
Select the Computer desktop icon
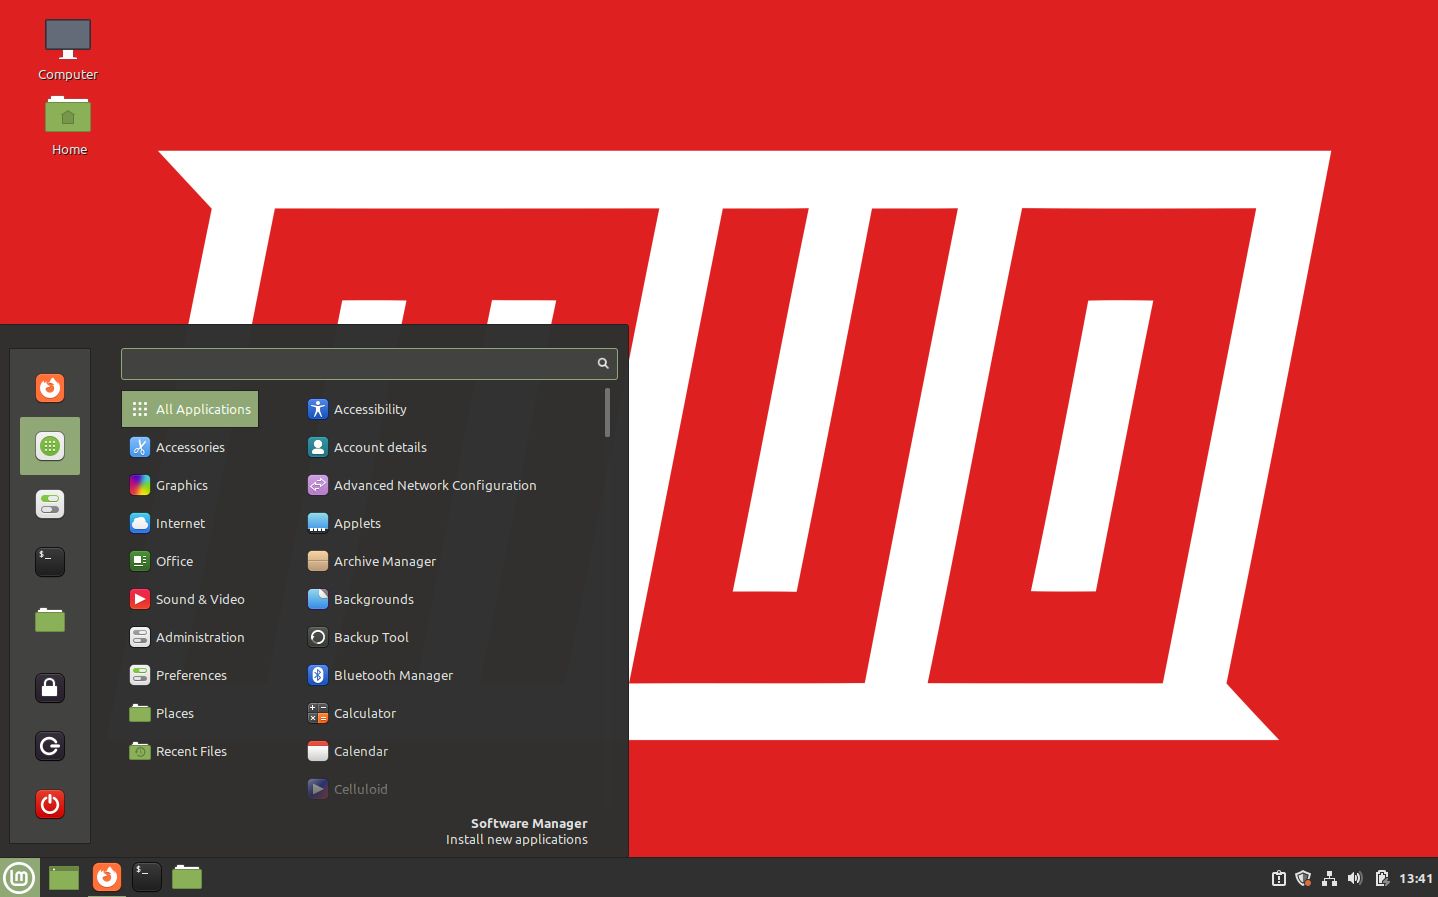(68, 50)
